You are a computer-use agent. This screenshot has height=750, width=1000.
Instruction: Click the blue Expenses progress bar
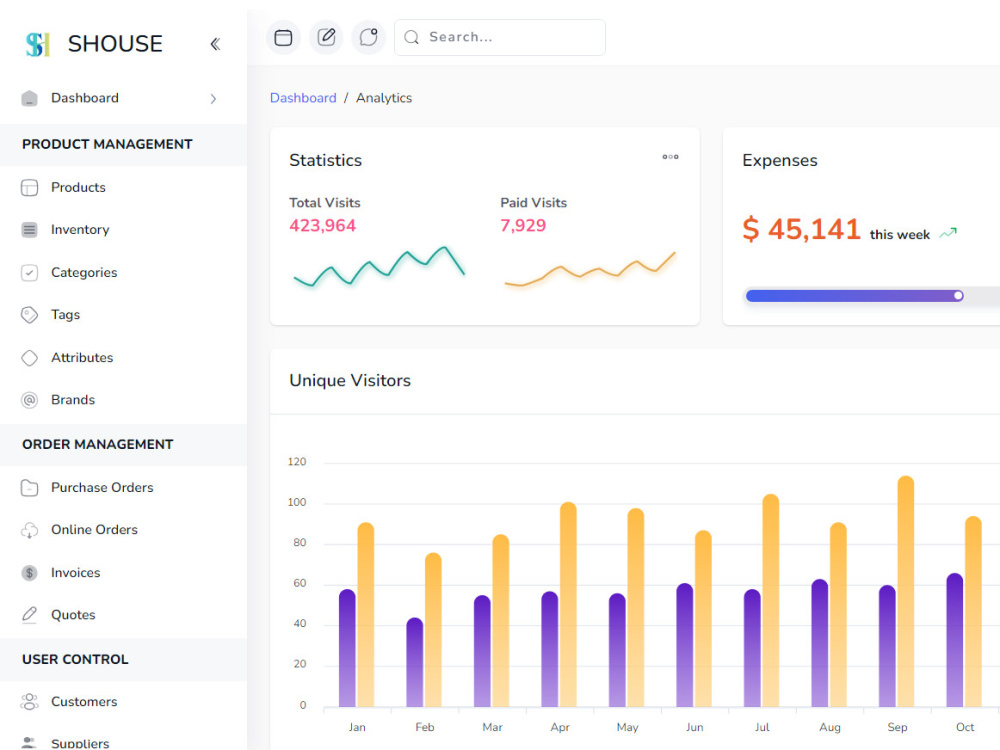[854, 296]
